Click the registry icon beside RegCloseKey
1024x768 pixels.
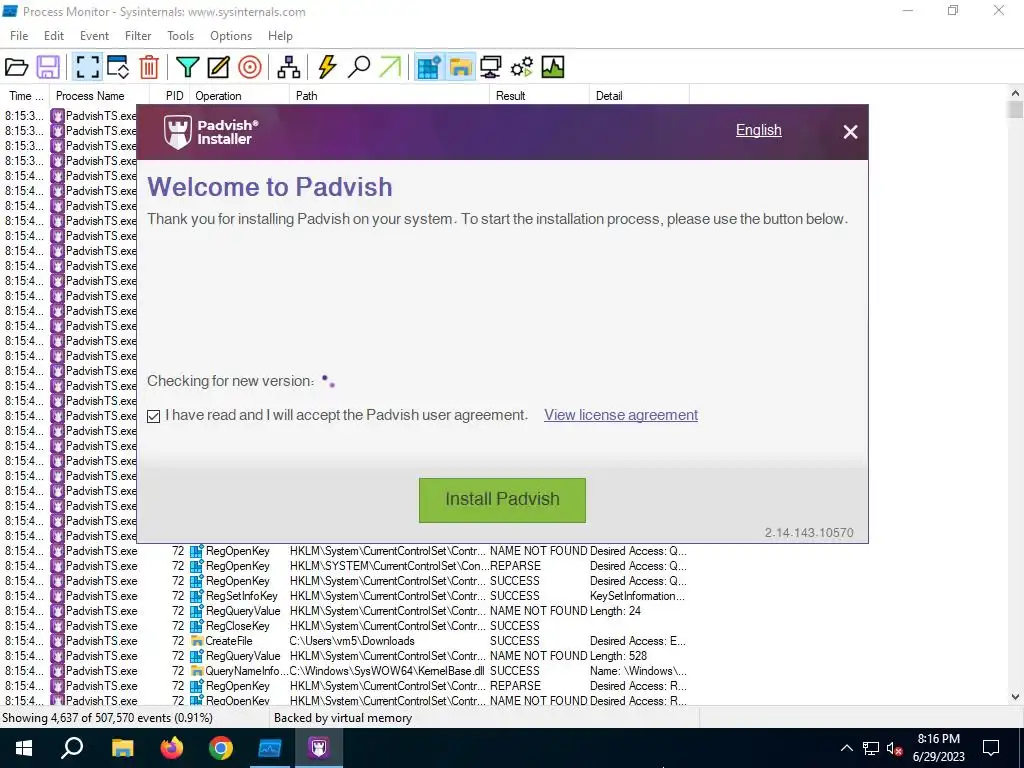[x=197, y=626]
